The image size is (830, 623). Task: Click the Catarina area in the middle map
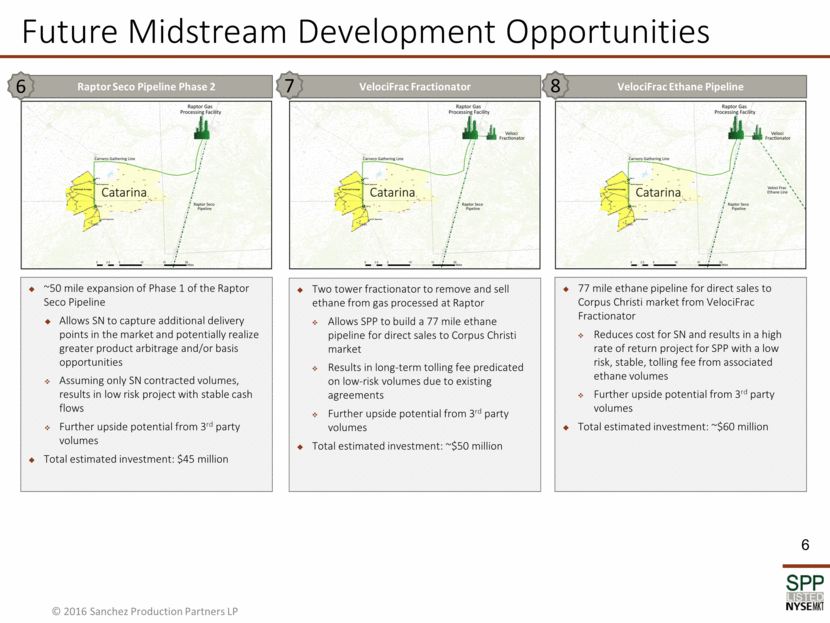[x=392, y=190]
